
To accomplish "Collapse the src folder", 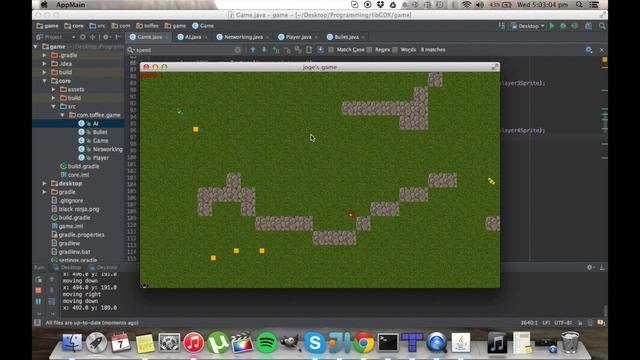I will pos(53,107).
